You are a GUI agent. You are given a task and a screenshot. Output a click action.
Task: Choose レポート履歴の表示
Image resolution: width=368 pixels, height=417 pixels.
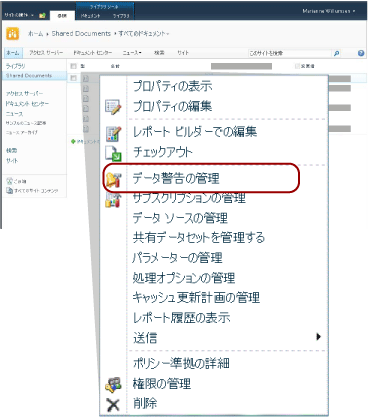(182, 317)
